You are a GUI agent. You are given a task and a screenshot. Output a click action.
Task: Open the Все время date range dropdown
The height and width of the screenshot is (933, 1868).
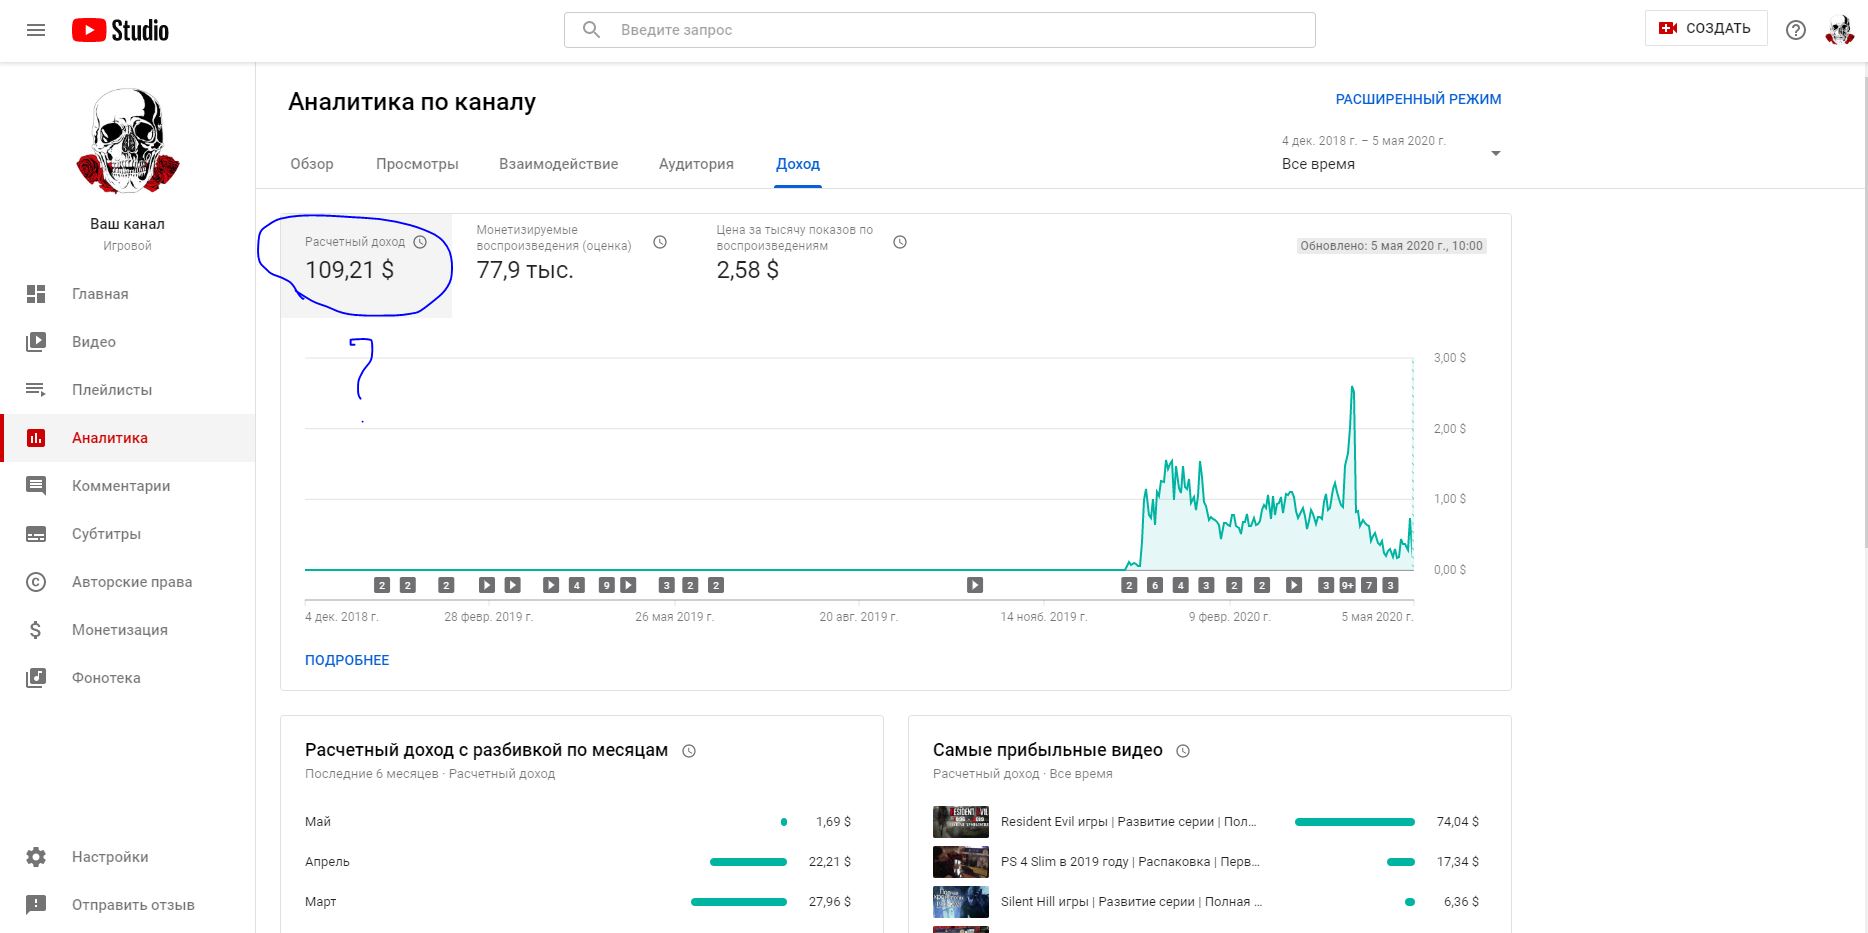coord(1392,154)
